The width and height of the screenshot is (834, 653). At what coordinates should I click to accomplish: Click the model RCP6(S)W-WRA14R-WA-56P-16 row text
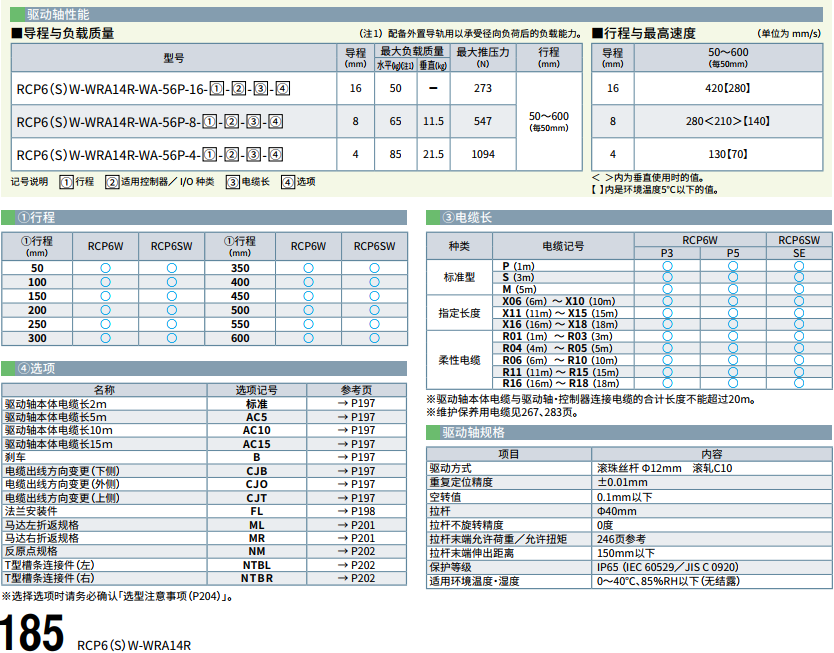pyautogui.click(x=153, y=89)
